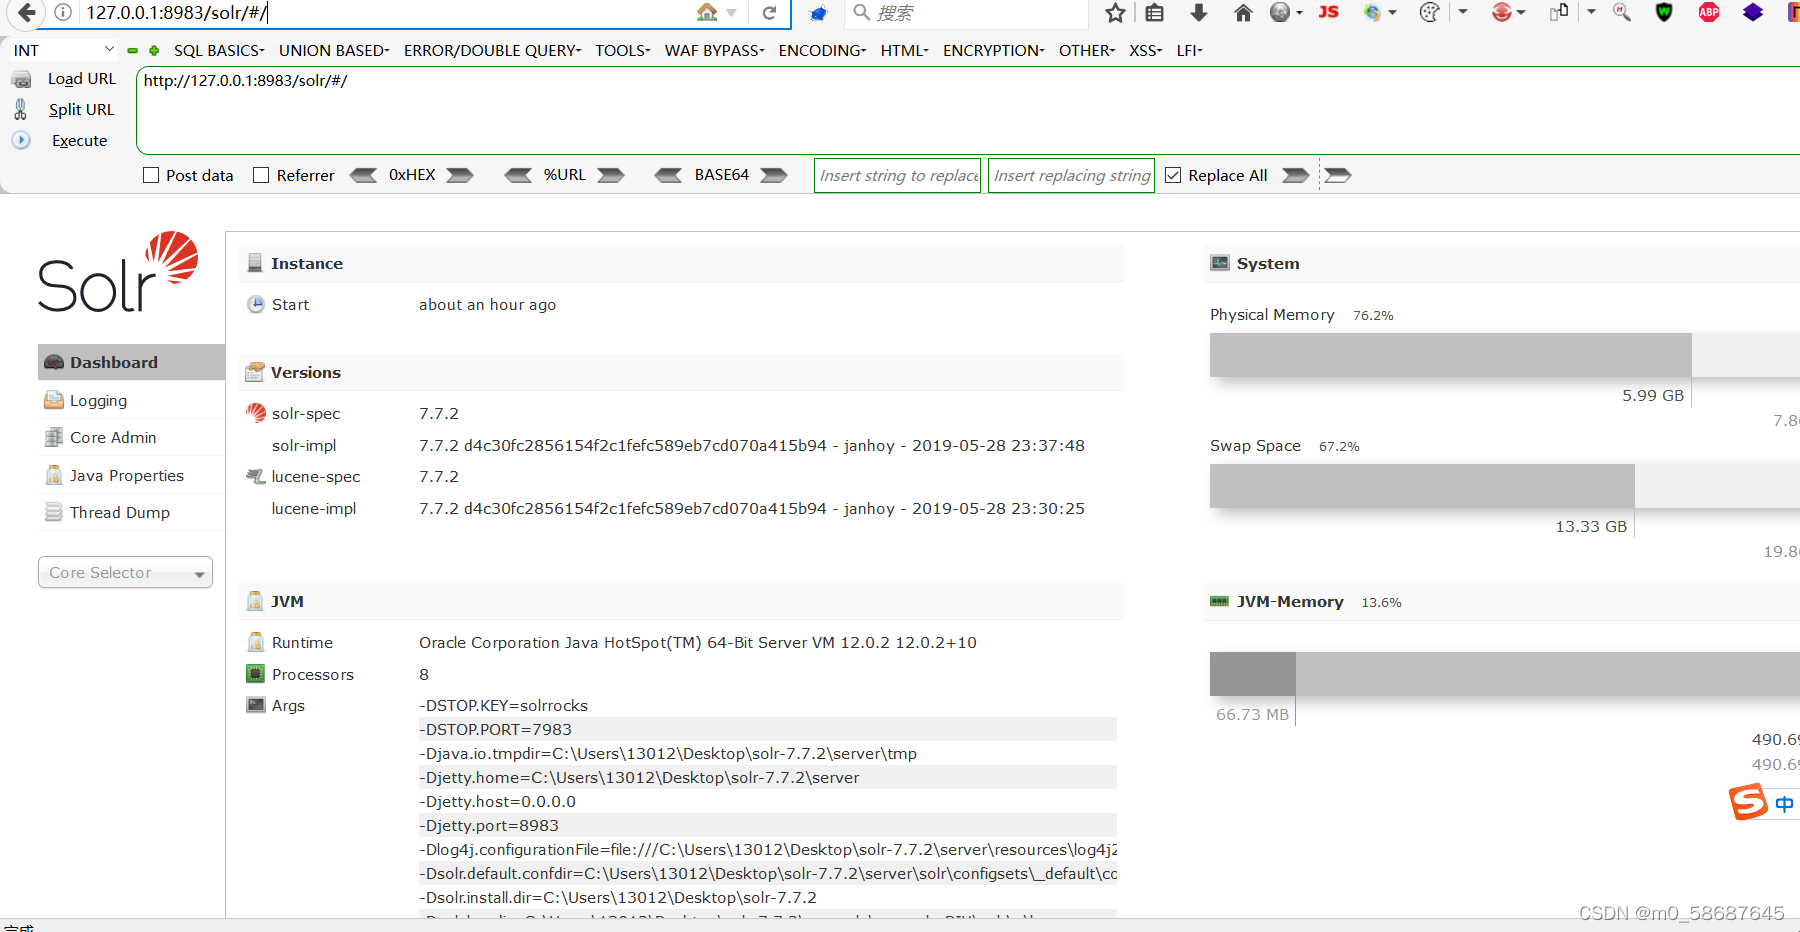Click the Insert replacing string field
Image resolution: width=1800 pixels, height=932 pixels.
tap(1071, 175)
